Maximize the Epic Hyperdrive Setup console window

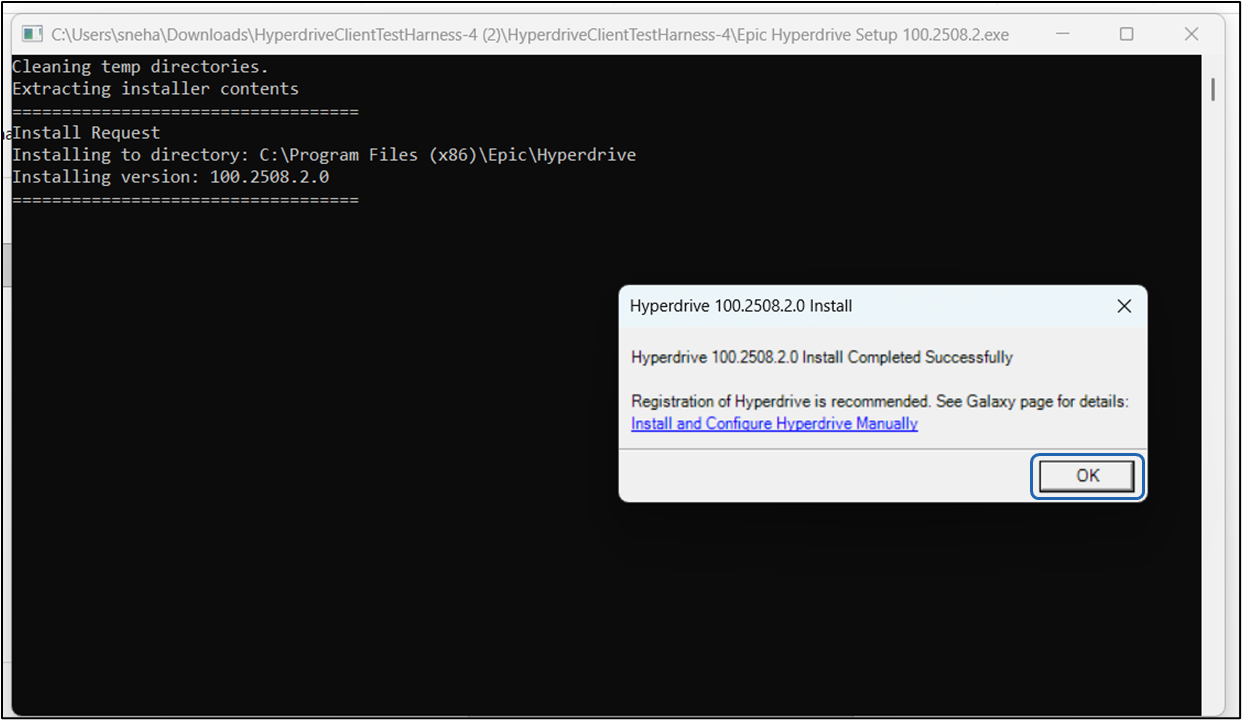point(1127,34)
